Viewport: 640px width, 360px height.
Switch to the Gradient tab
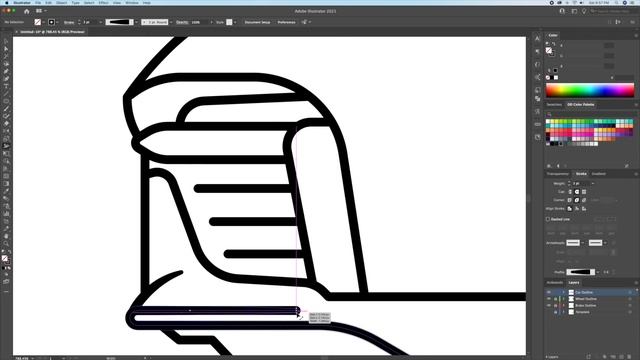pos(599,174)
